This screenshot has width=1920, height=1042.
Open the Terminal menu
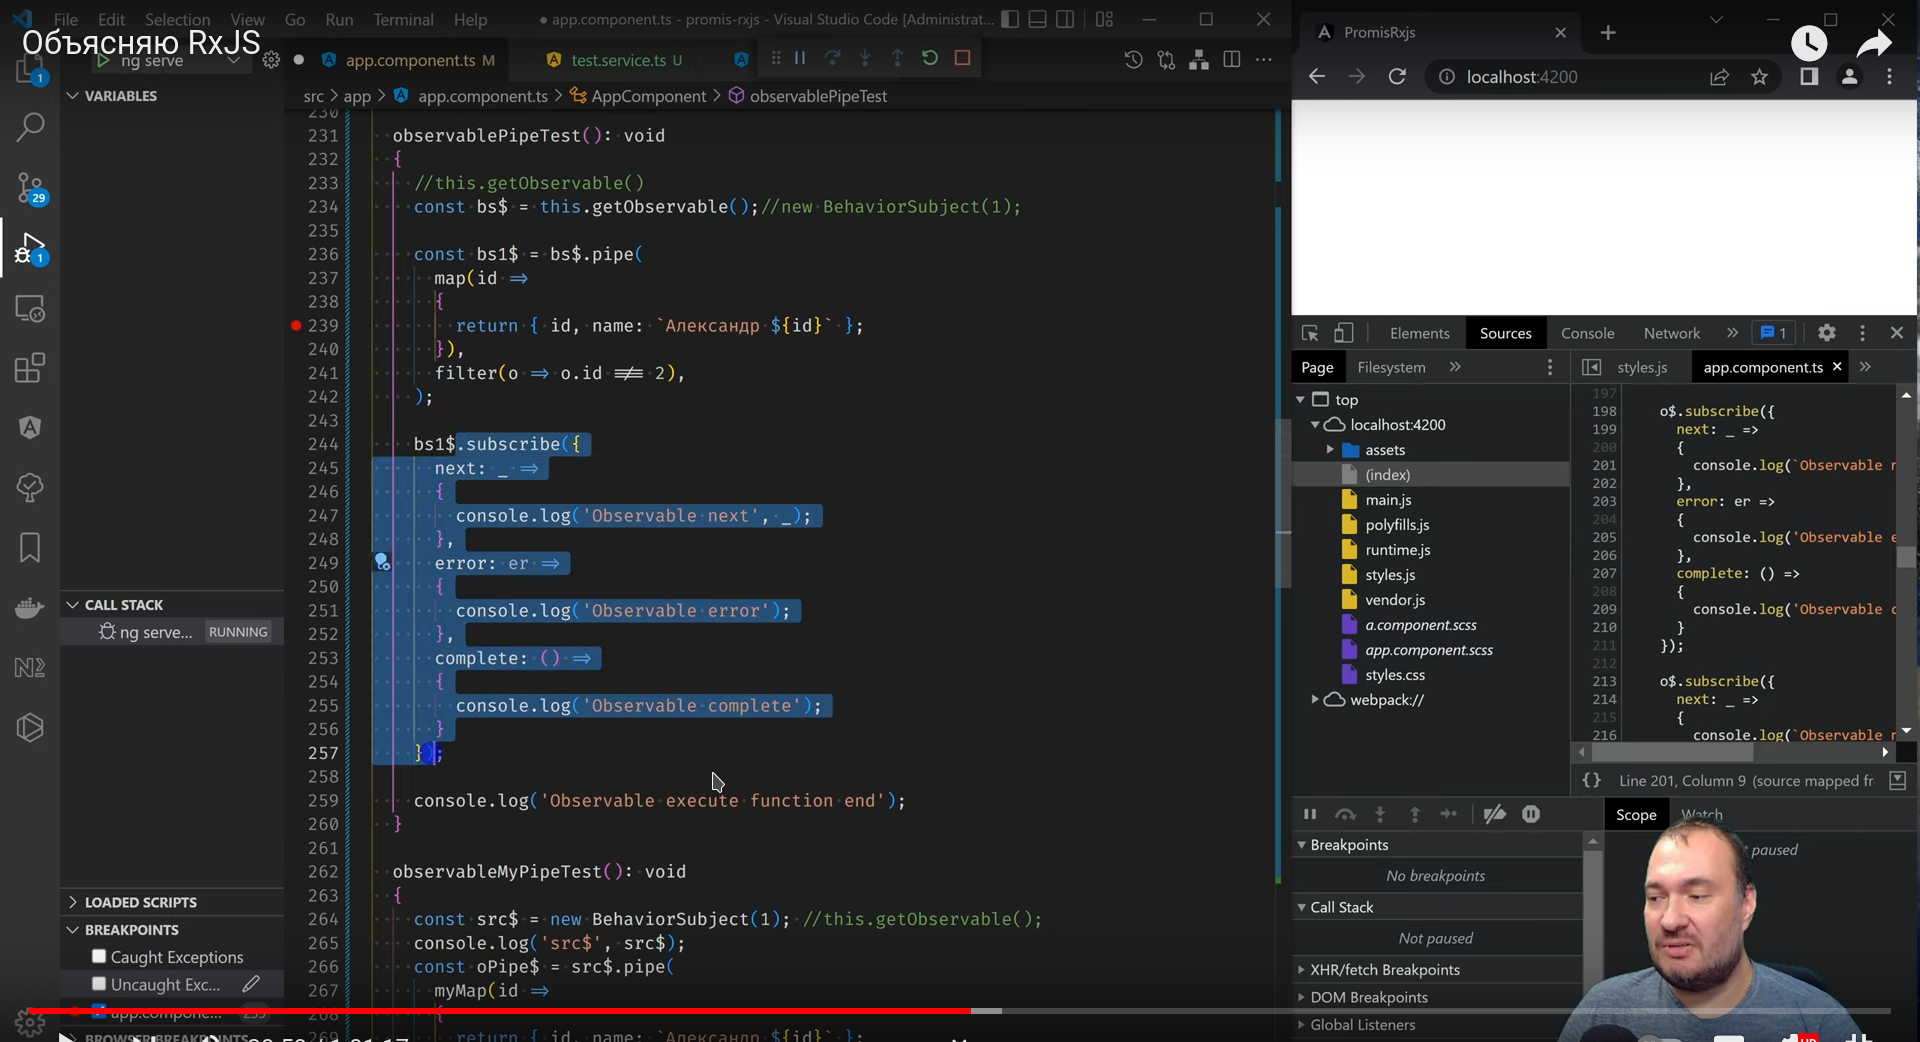click(403, 19)
